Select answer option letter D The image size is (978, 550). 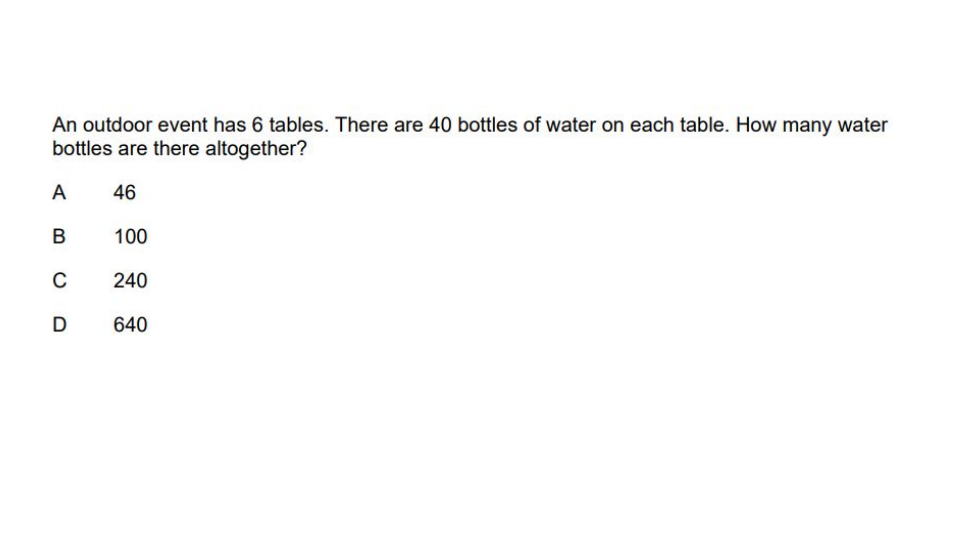pyautogui.click(x=59, y=325)
